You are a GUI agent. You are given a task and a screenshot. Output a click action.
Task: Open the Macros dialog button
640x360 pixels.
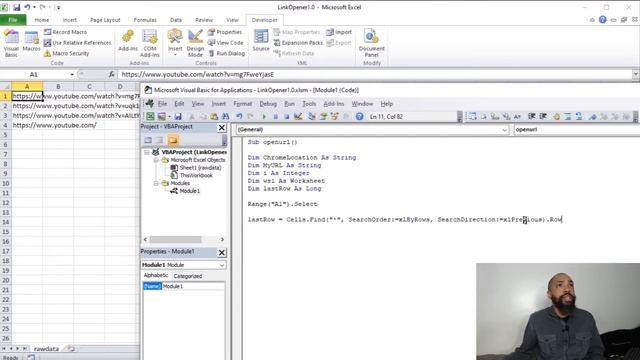click(31, 41)
